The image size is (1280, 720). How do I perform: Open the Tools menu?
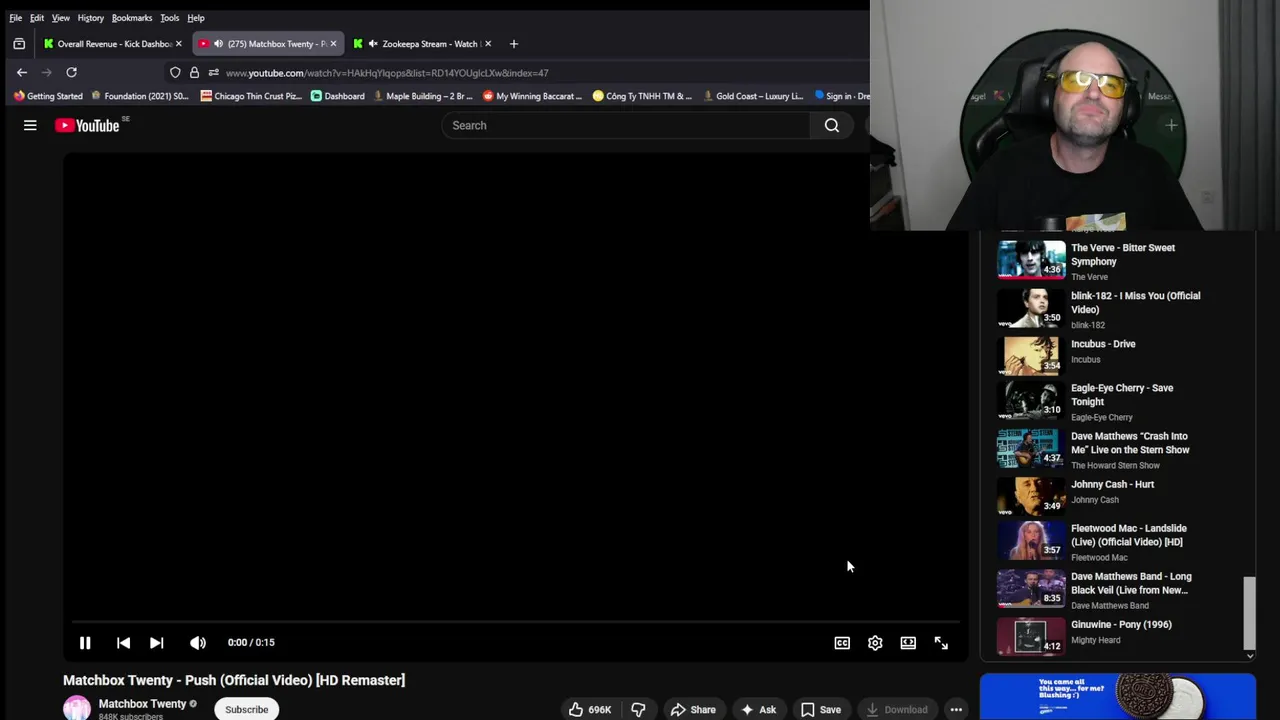(x=170, y=18)
